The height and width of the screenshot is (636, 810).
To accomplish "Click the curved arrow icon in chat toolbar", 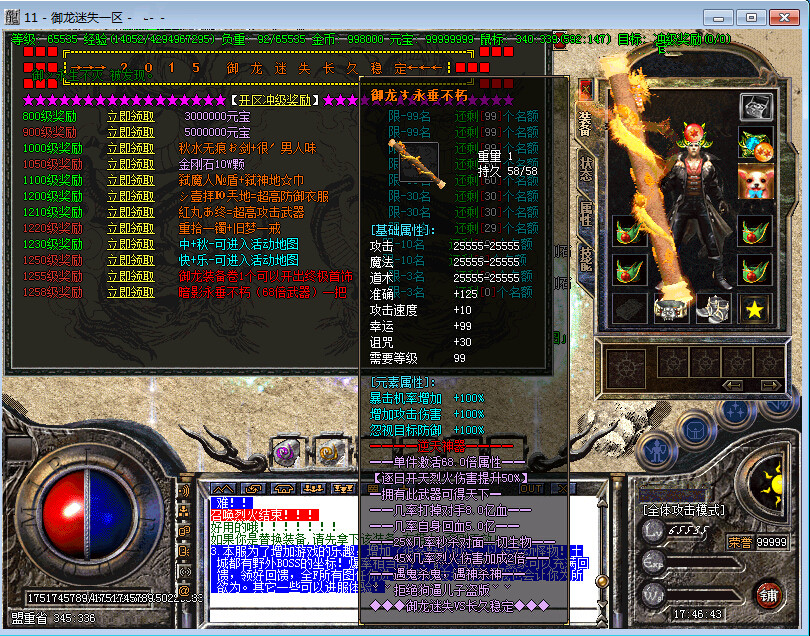I will pos(254,488).
